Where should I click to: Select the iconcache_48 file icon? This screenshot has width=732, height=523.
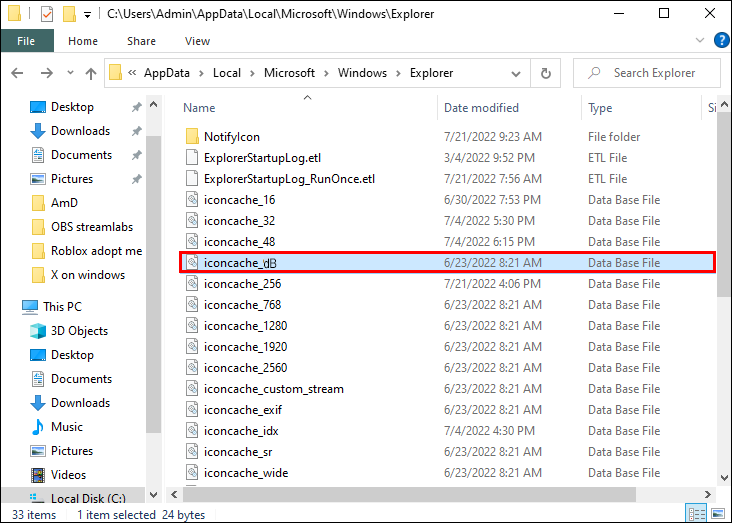(x=192, y=241)
